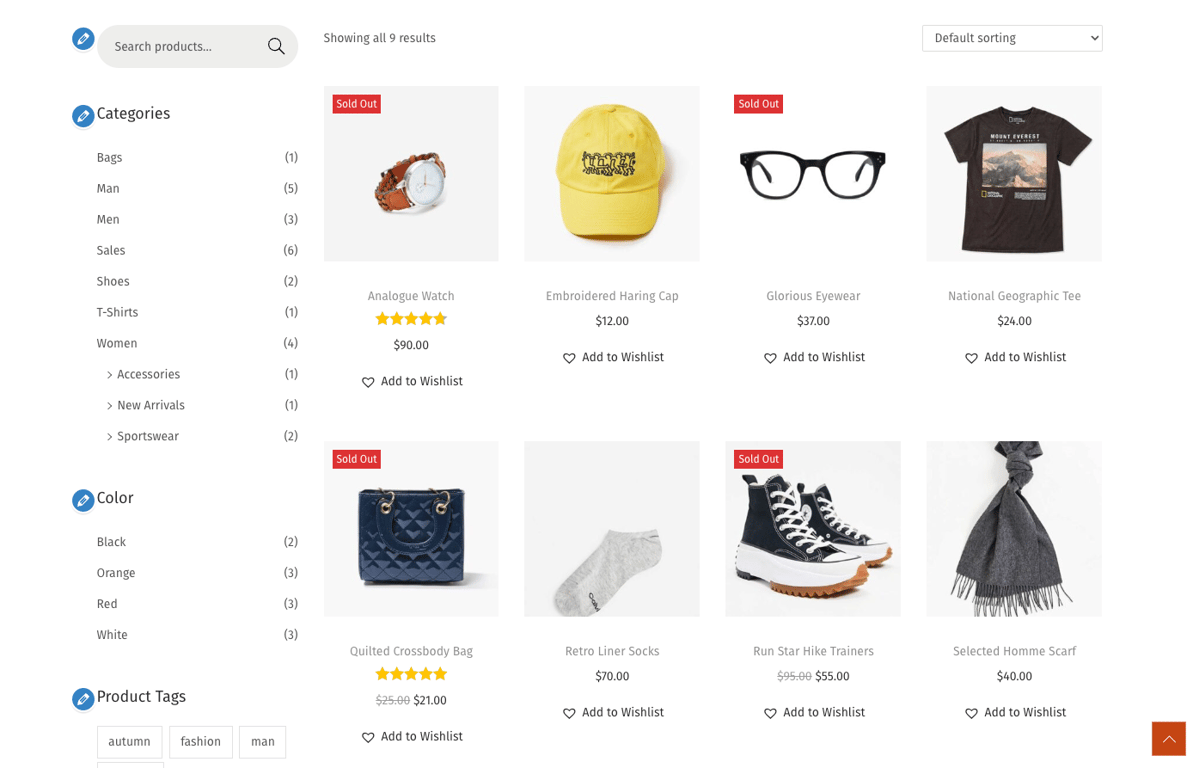Filter products by the Orange color
The width and height of the screenshot is (1193, 768).
[115, 573]
